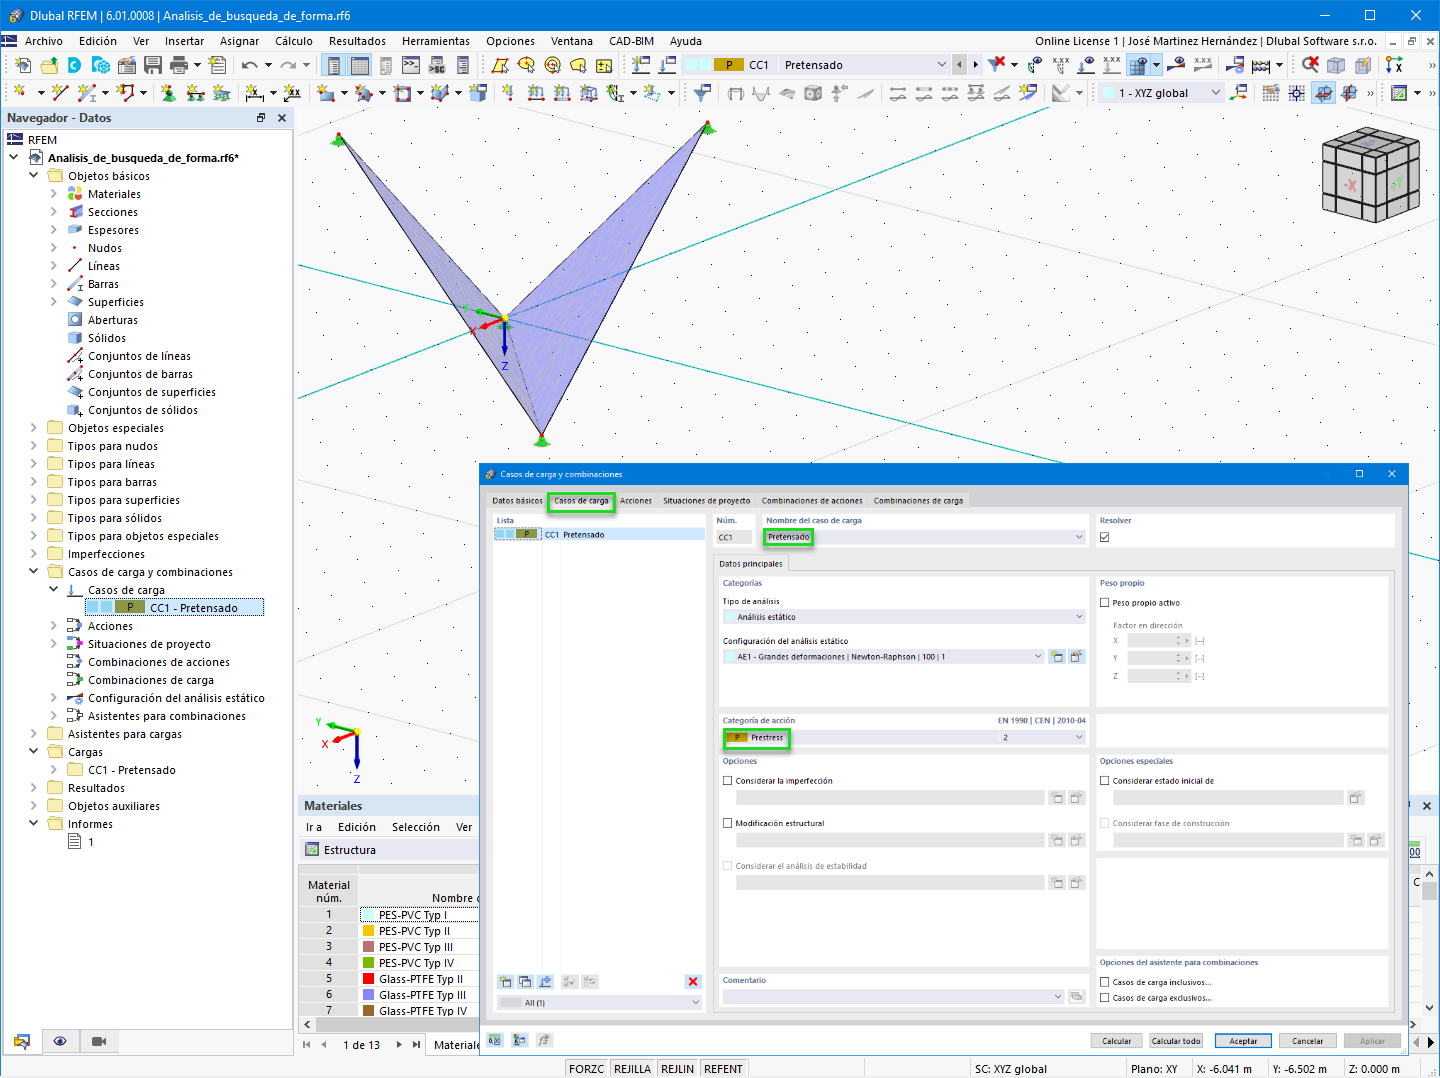This screenshot has height=1078, width=1440.
Task: Click new static analysis configuration icon
Action: (1057, 657)
